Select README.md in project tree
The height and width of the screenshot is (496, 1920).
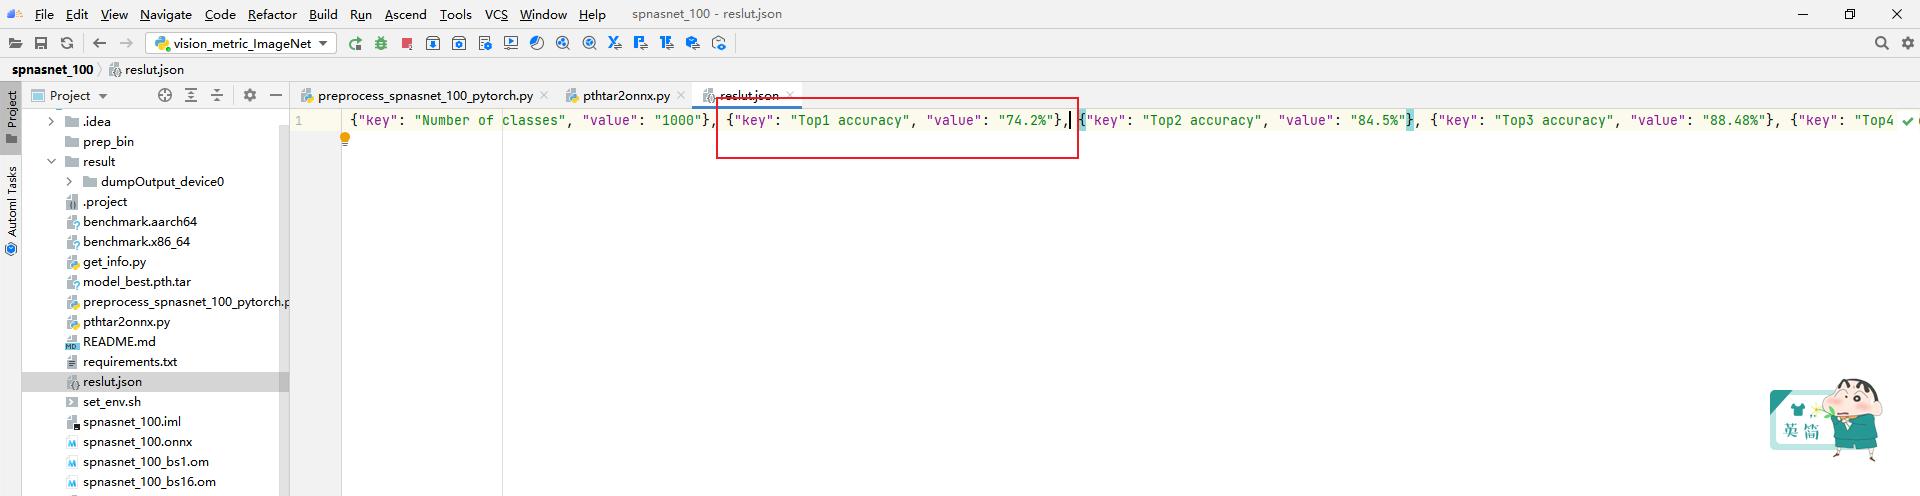point(119,341)
